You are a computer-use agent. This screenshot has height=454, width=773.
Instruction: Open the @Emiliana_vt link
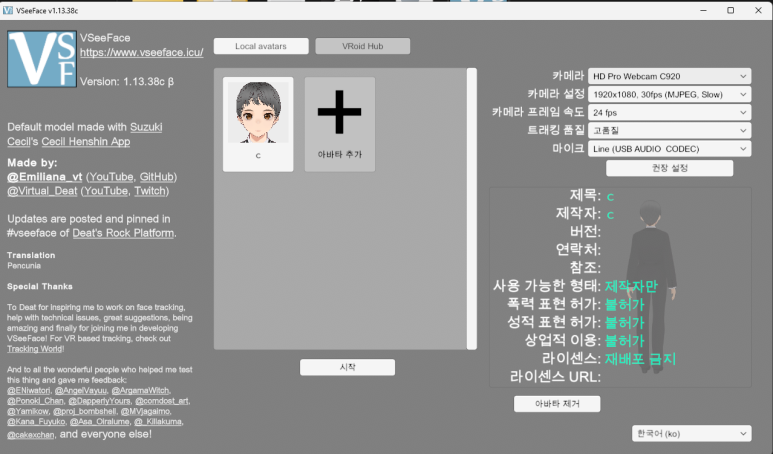(x=45, y=177)
